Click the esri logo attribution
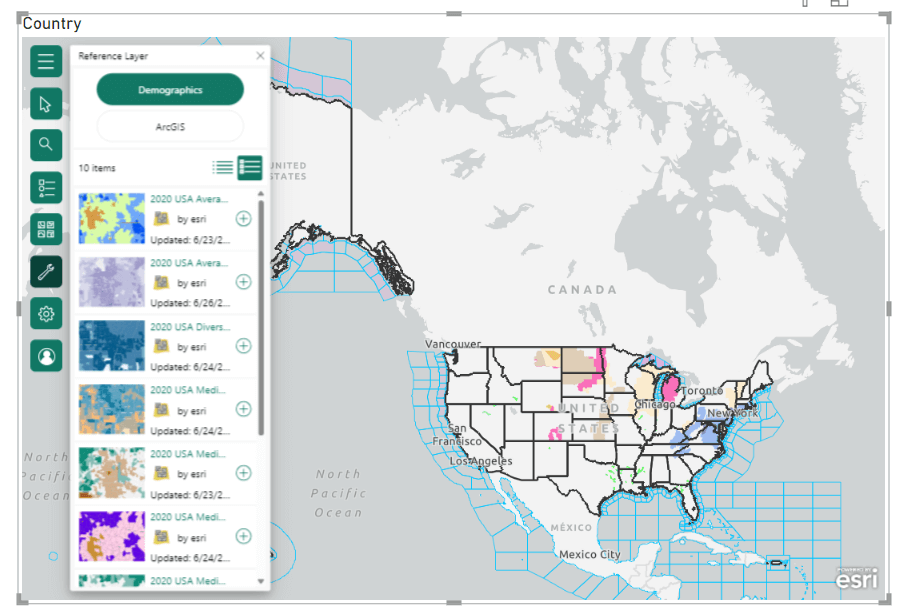Image resolution: width=897 pixels, height=614 pixels. (856, 579)
